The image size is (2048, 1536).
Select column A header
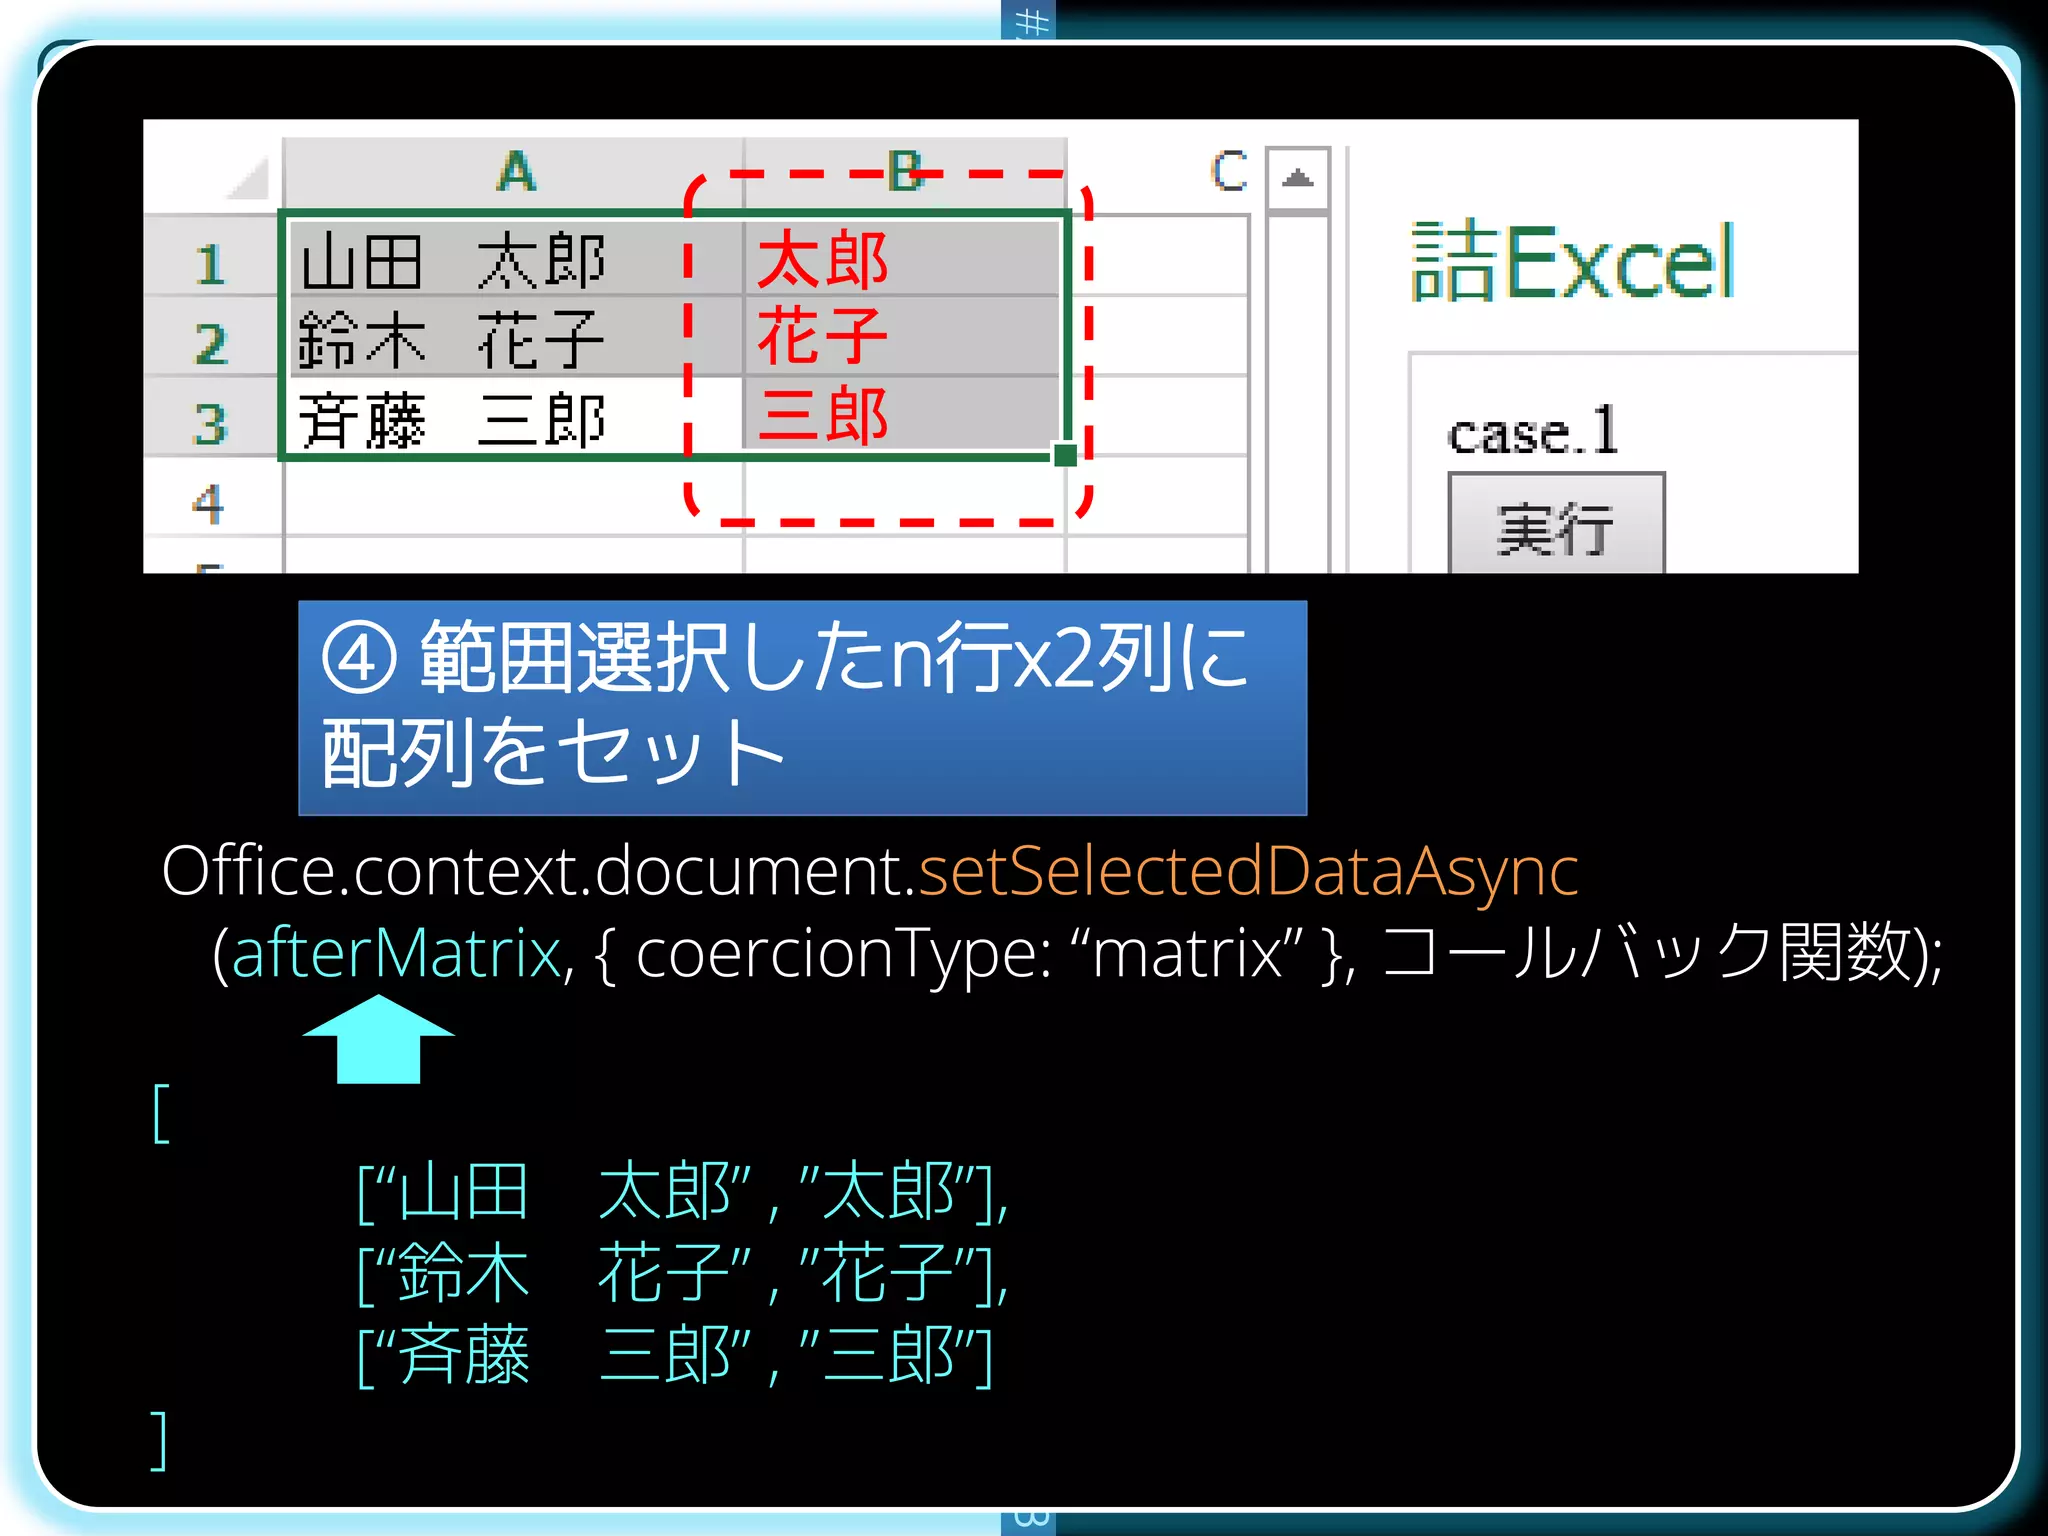coord(515,173)
